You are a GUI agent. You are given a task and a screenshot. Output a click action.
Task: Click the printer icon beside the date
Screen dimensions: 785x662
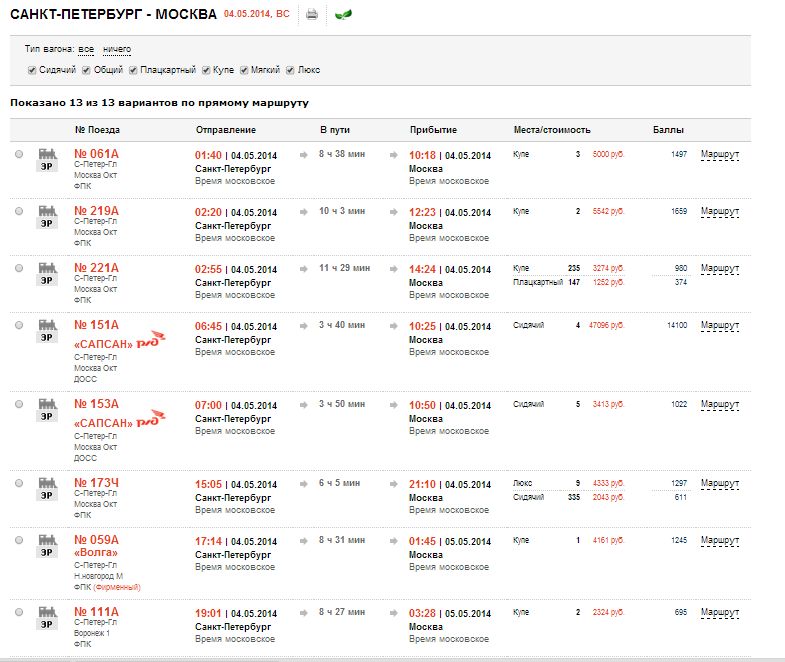tap(312, 15)
